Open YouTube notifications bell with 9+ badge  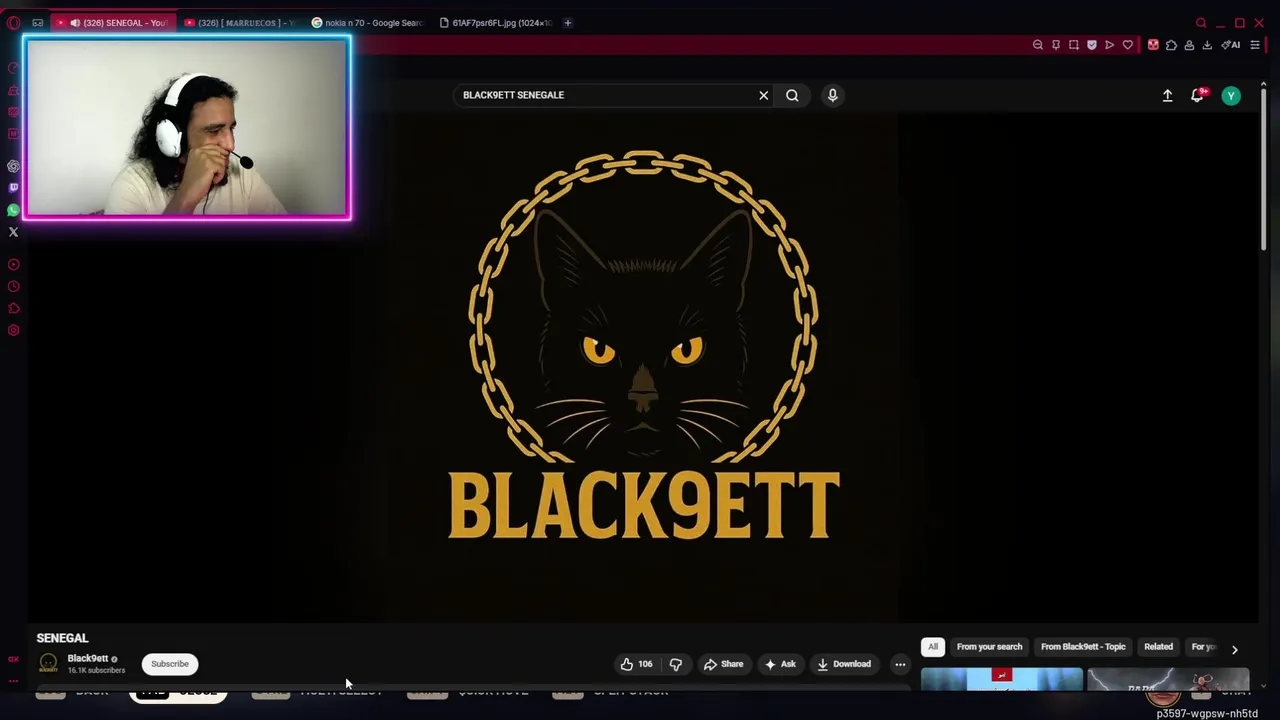point(1197,95)
